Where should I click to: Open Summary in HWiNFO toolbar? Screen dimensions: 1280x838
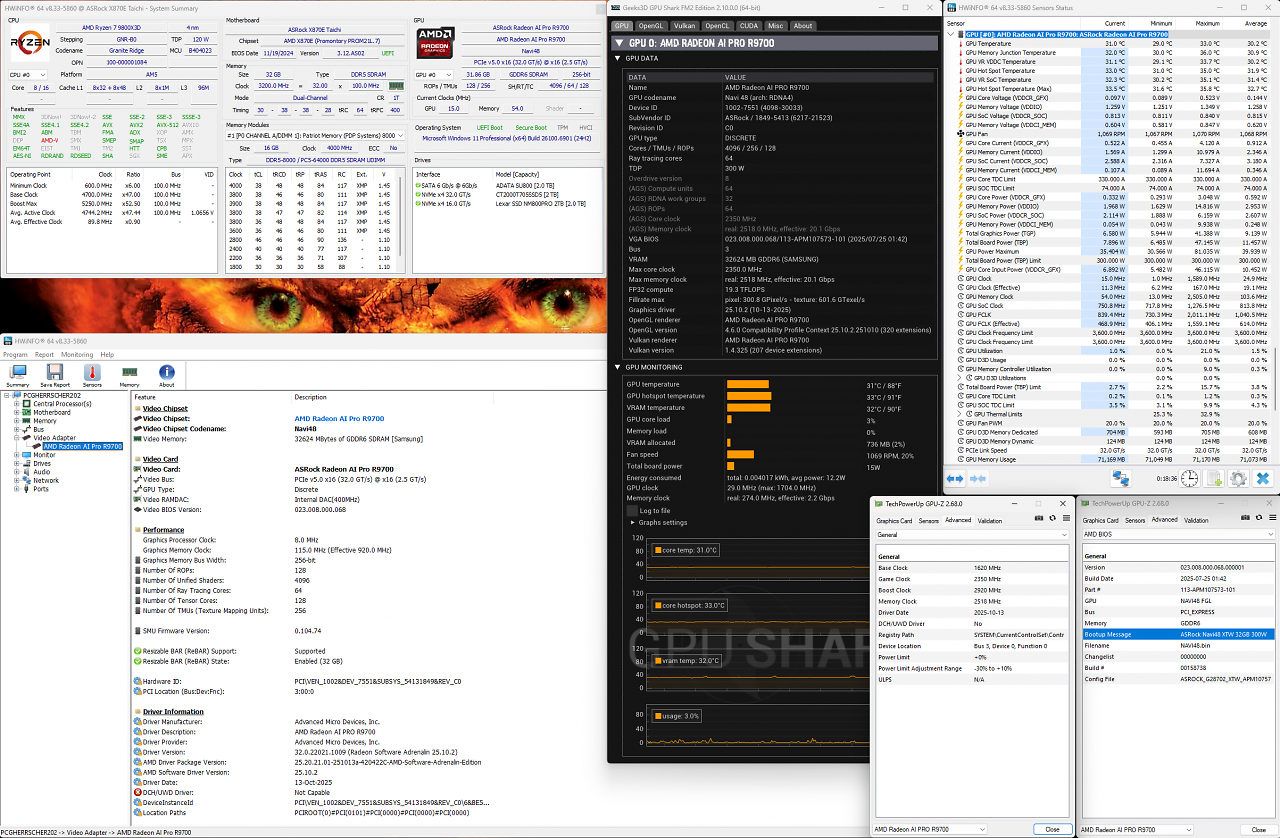coord(17,376)
